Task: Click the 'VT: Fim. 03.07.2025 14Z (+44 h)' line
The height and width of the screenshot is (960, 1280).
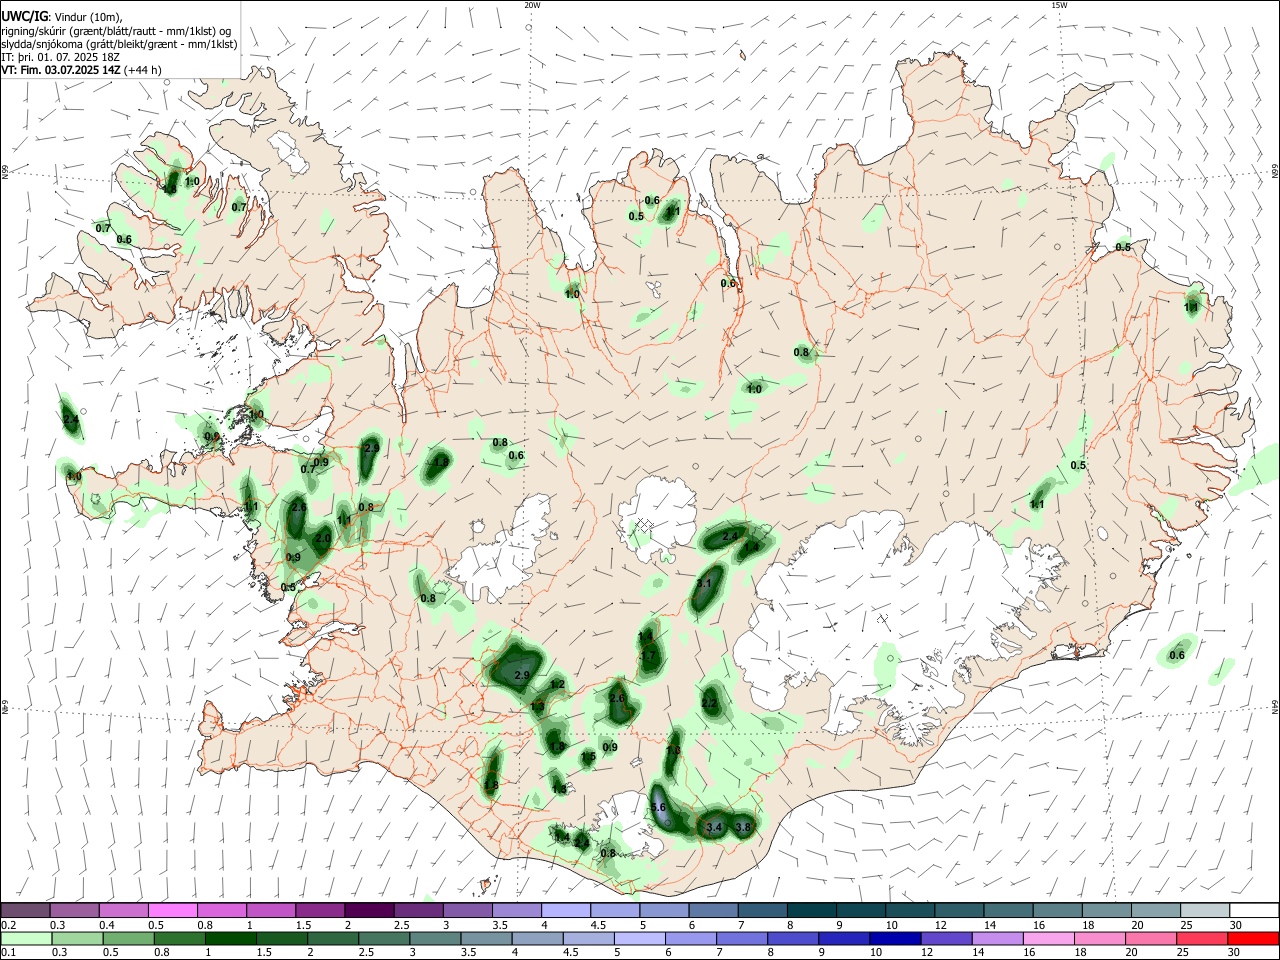Action: (82, 70)
